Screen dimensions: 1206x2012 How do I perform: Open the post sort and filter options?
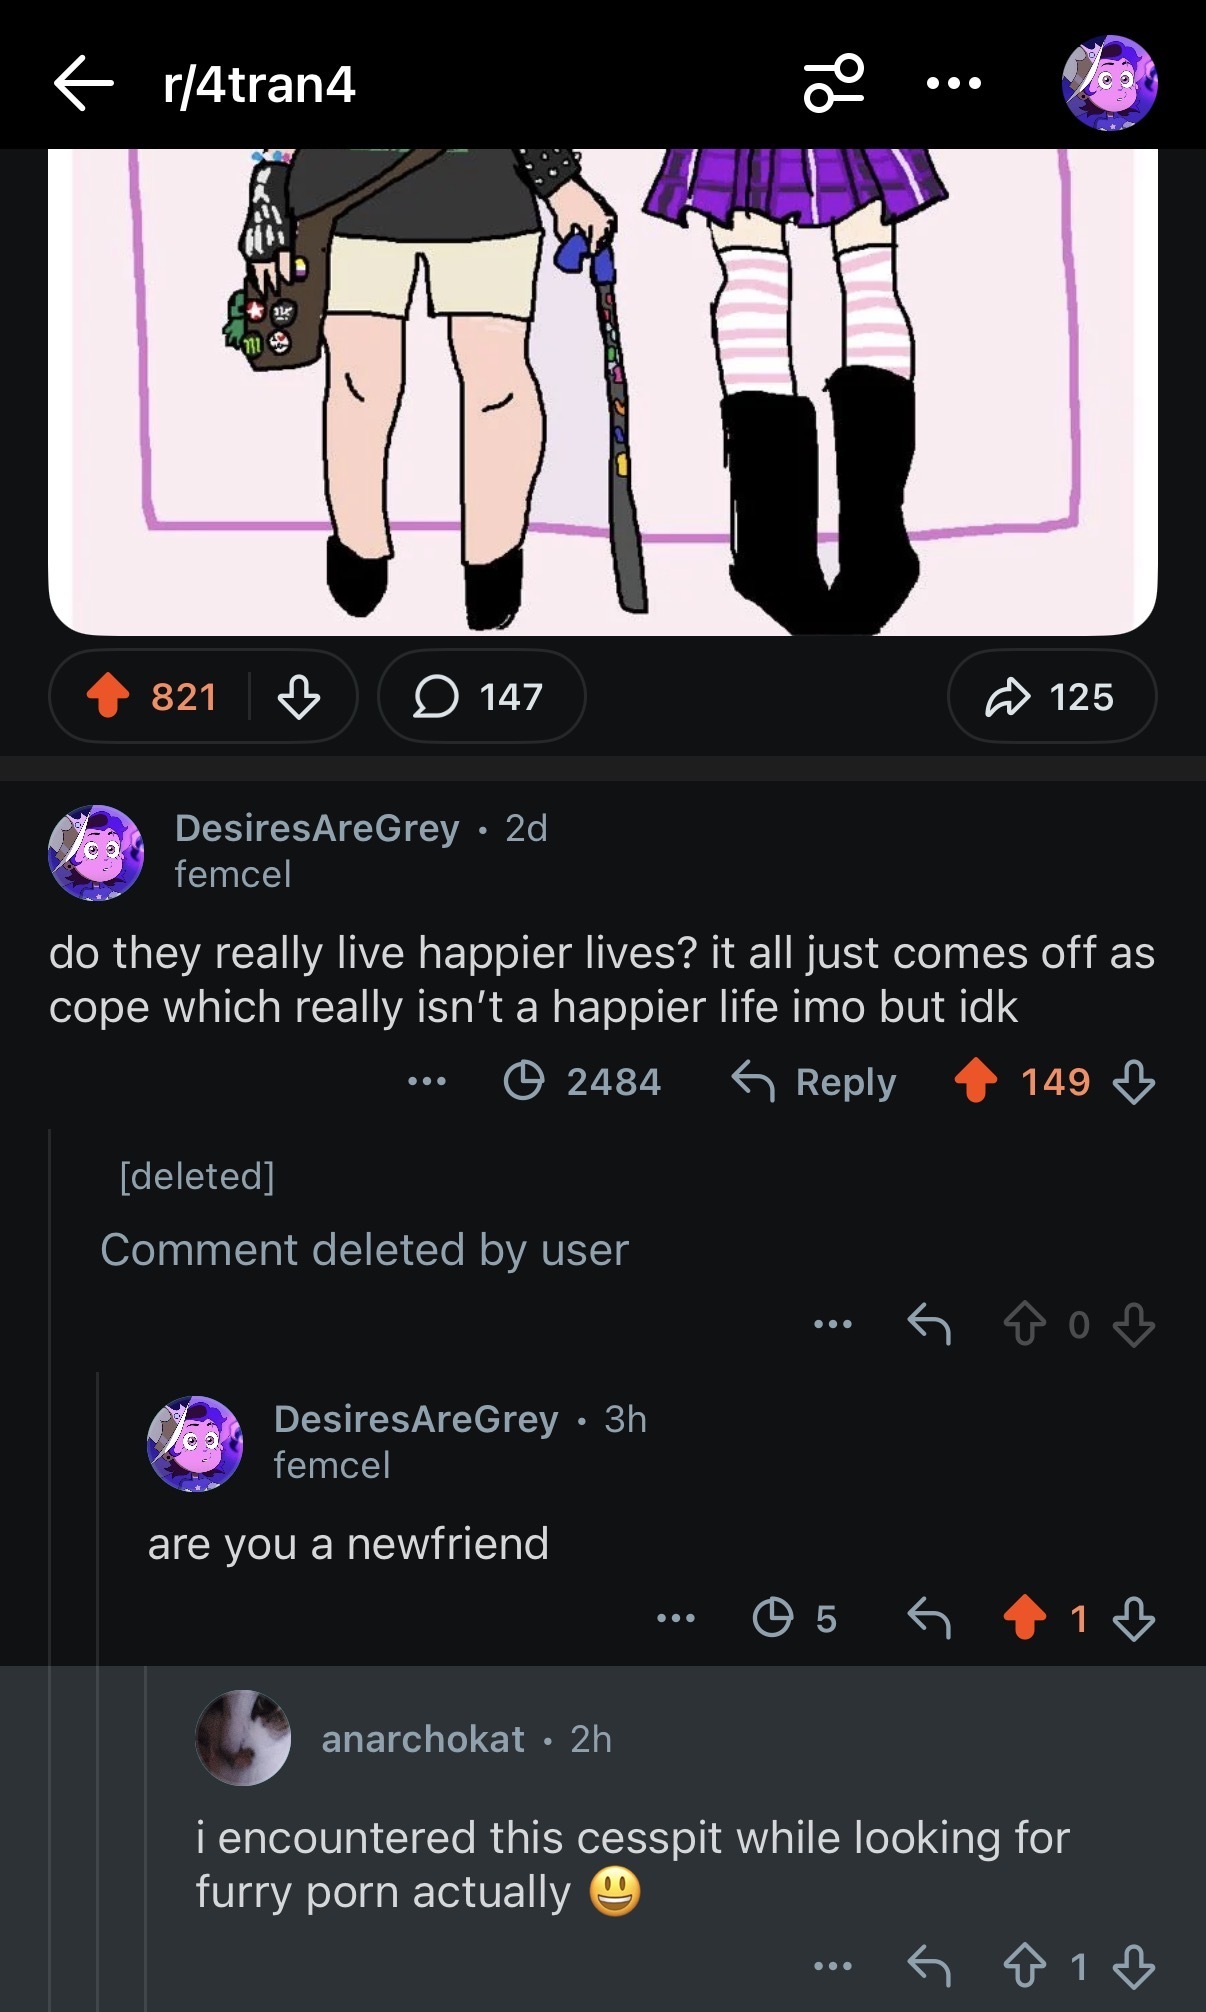(x=833, y=83)
